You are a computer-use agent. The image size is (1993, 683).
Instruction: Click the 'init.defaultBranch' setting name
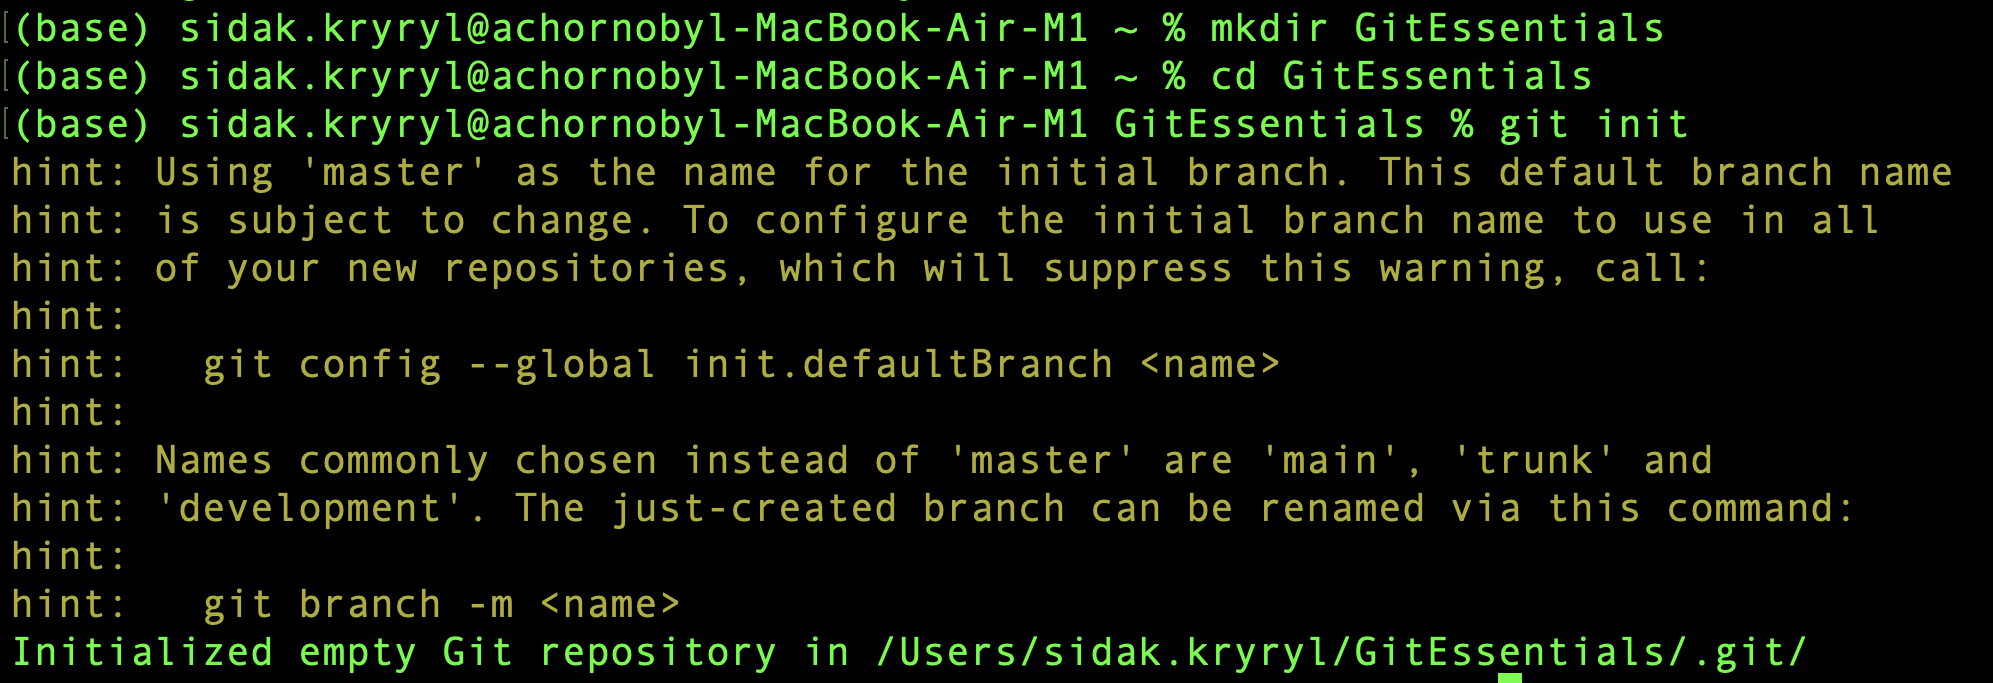point(897,365)
